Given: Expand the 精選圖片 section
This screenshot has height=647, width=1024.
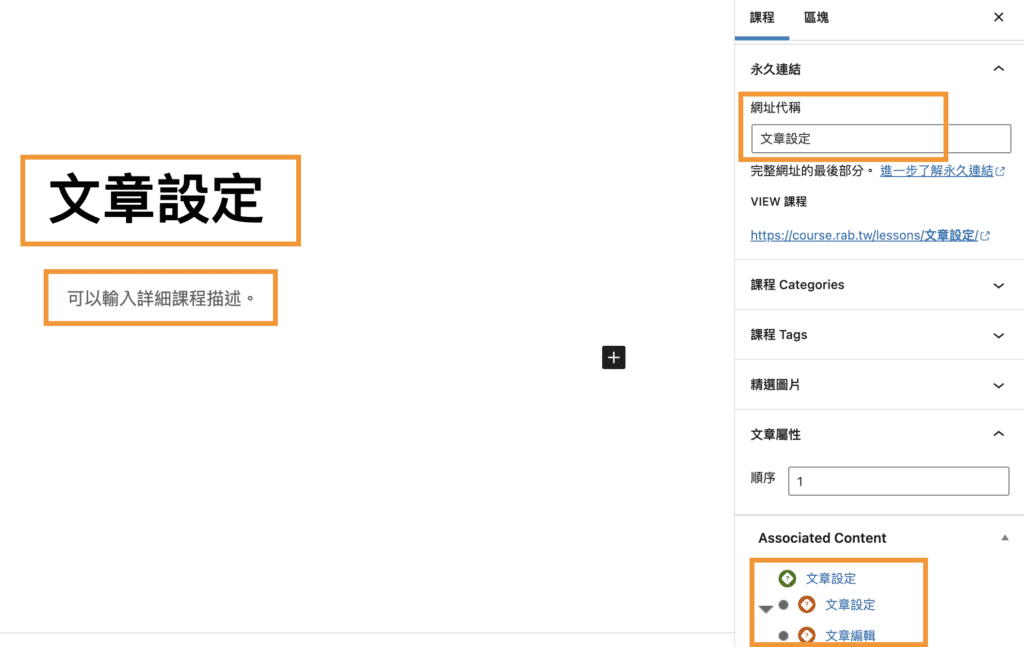Looking at the screenshot, I should point(998,384).
